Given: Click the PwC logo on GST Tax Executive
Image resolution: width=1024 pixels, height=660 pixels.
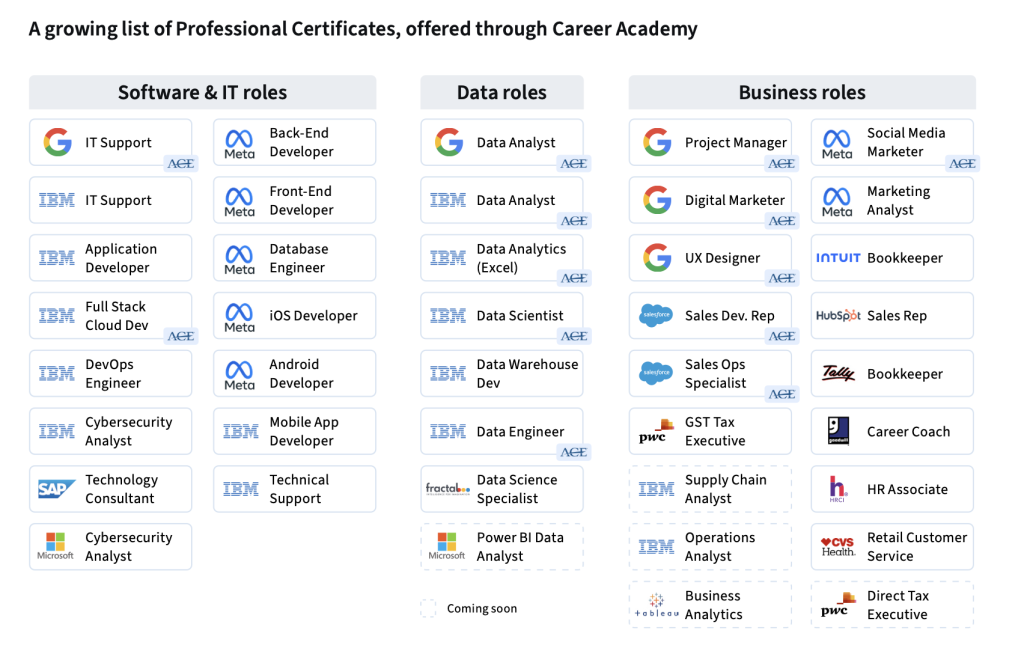Looking at the screenshot, I should pos(655,431).
